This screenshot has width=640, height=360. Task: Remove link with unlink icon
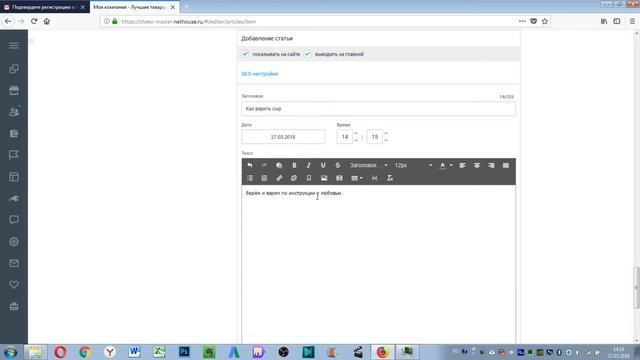click(x=294, y=178)
